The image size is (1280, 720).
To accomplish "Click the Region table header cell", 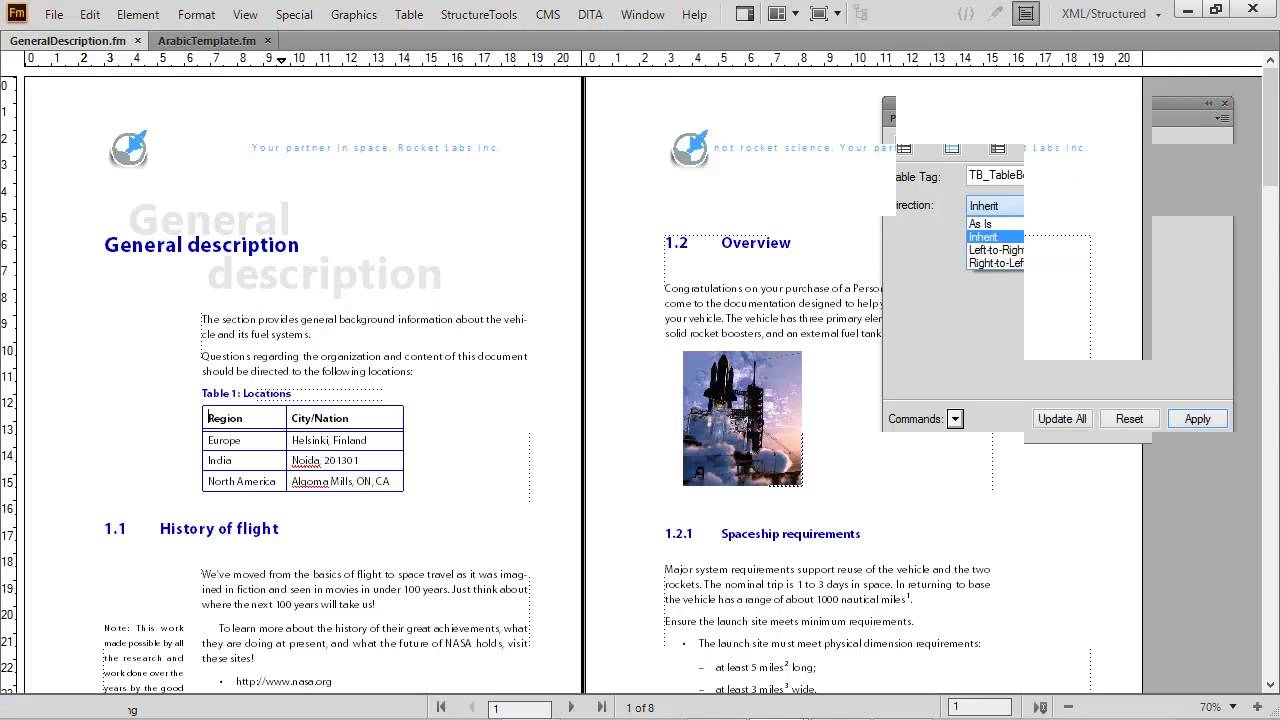I will pos(244,418).
